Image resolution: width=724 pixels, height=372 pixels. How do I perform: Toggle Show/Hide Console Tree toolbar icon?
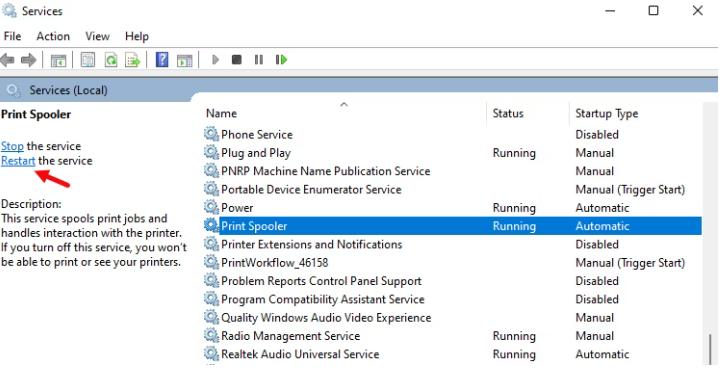(x=58, y=60)
